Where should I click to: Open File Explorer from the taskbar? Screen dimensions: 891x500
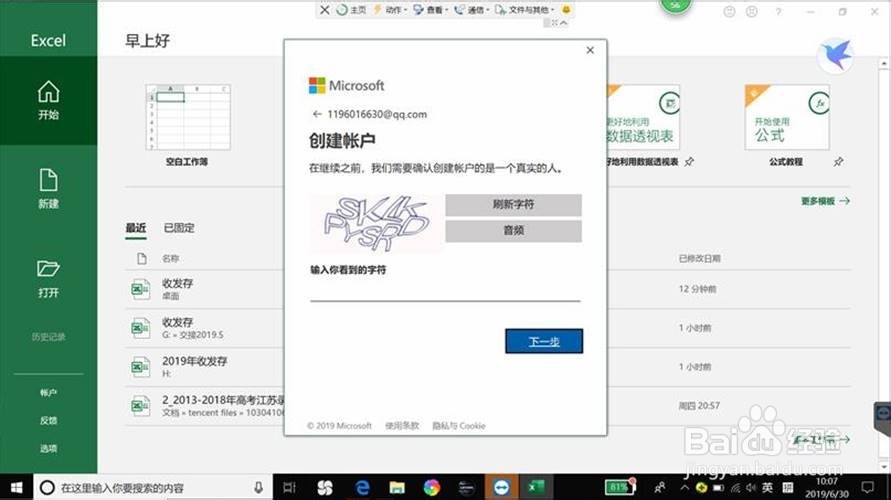pos(397,488)
